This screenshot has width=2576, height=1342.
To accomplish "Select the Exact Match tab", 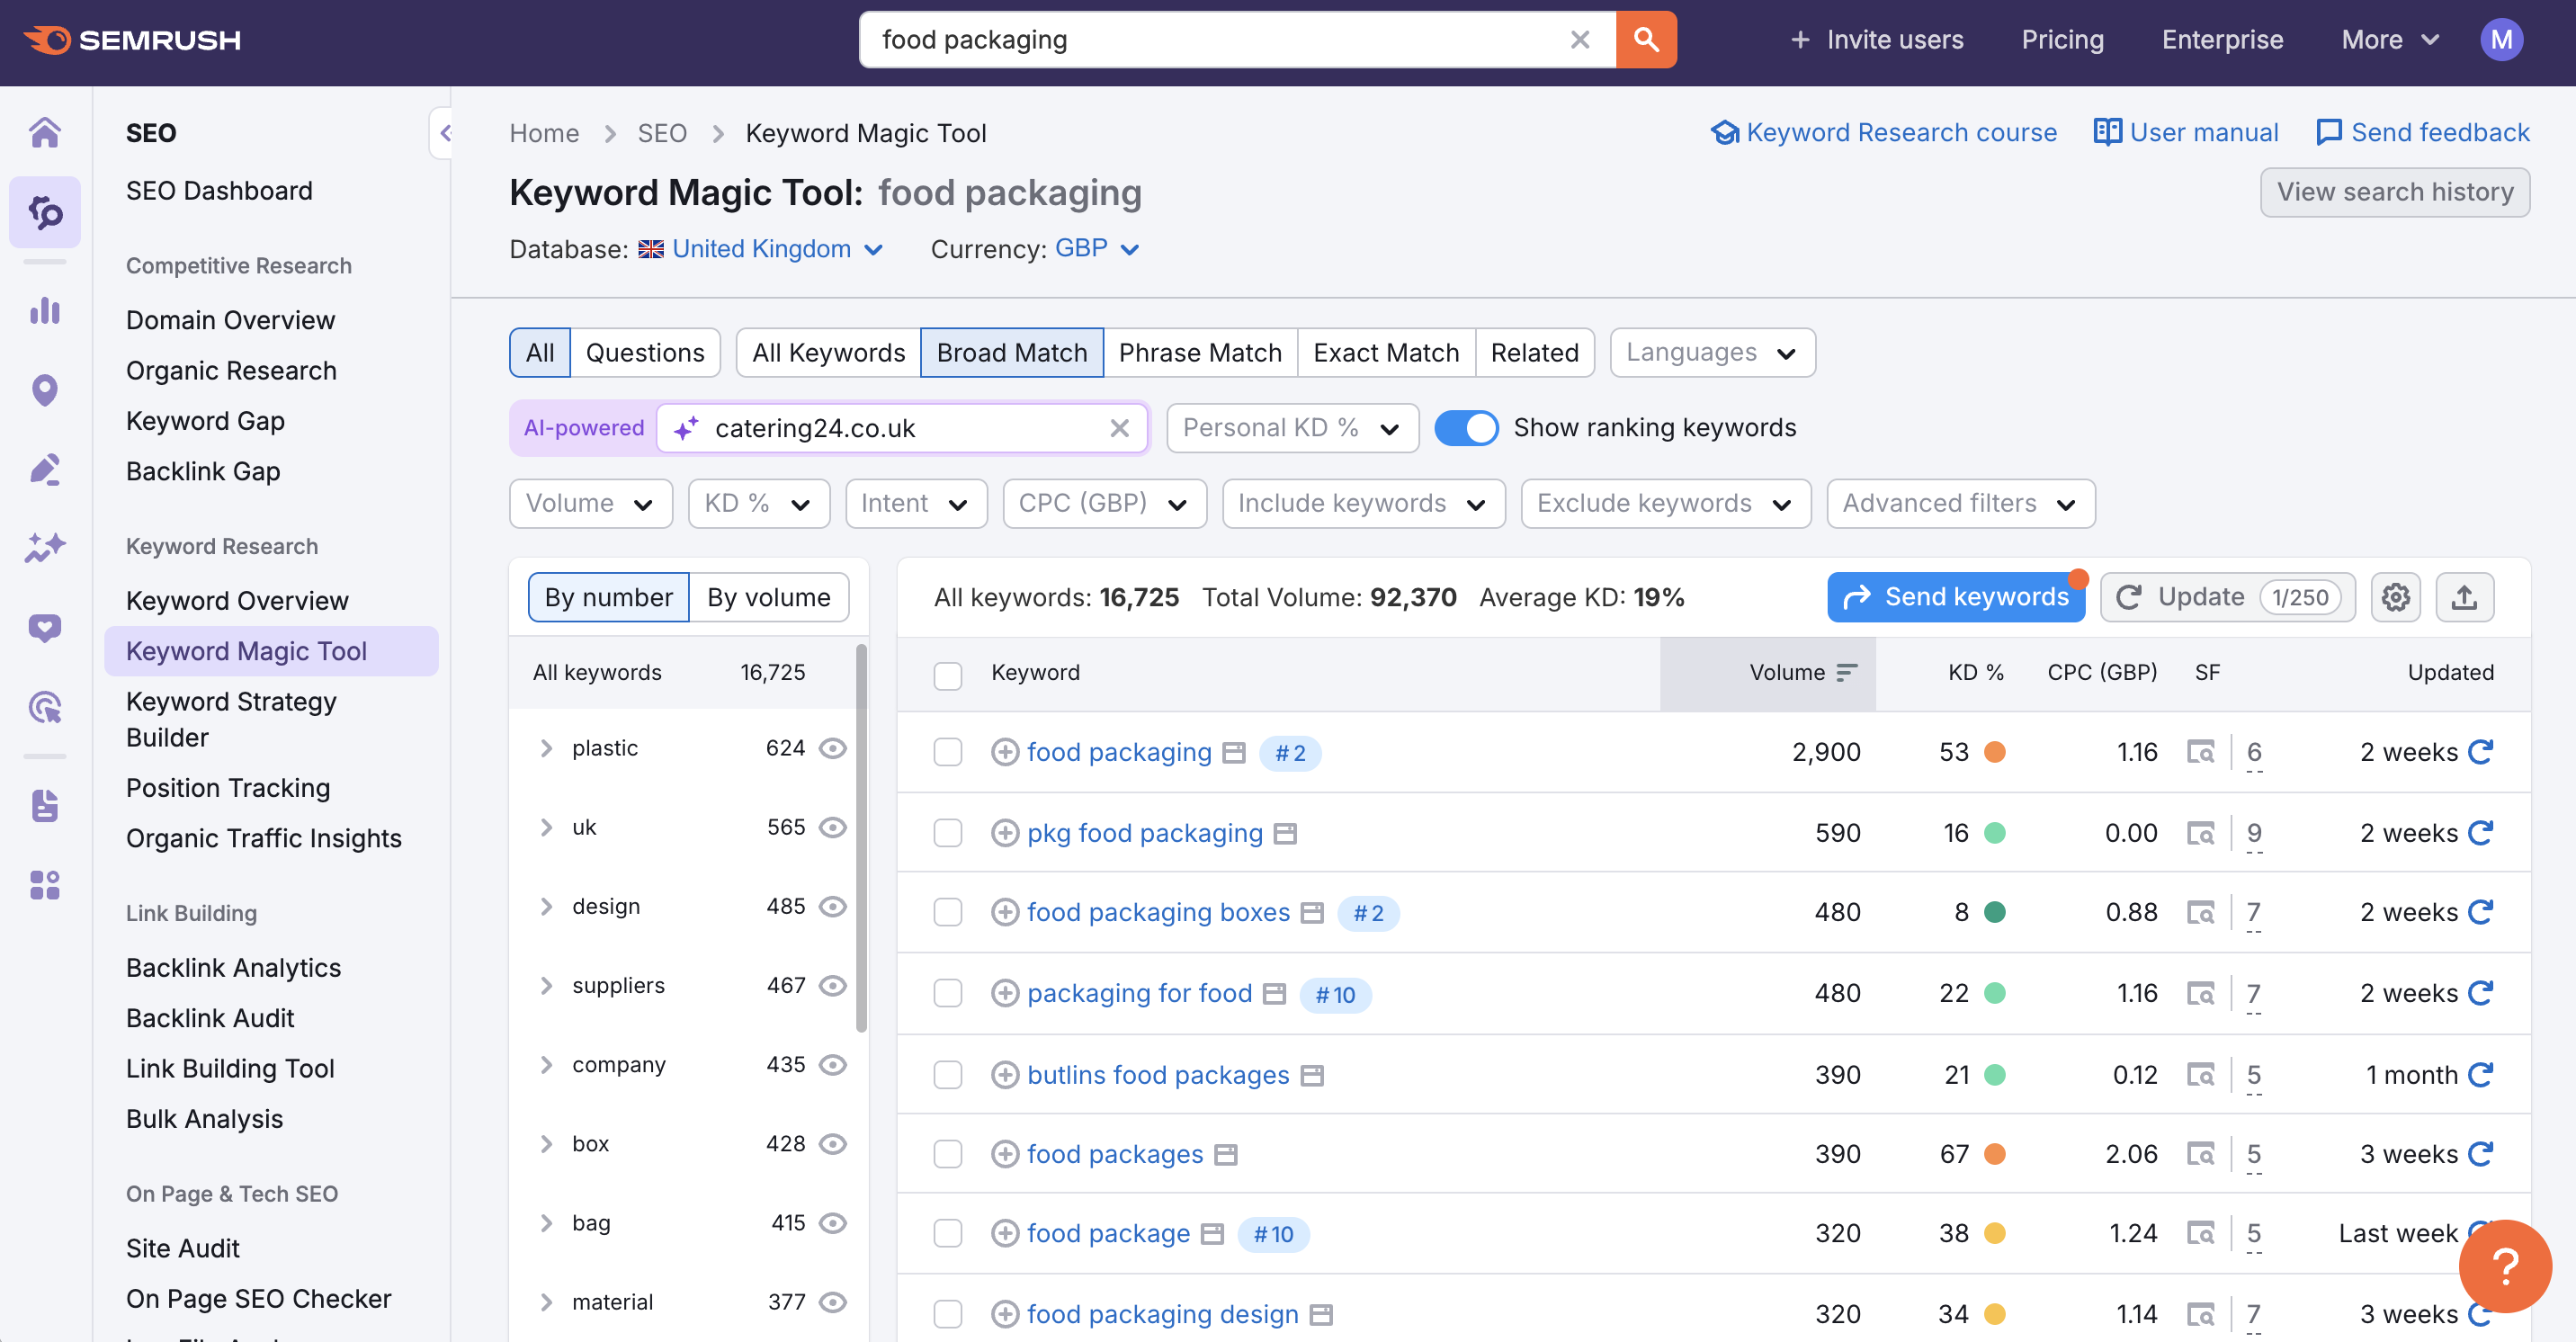I will point(1386,353).
